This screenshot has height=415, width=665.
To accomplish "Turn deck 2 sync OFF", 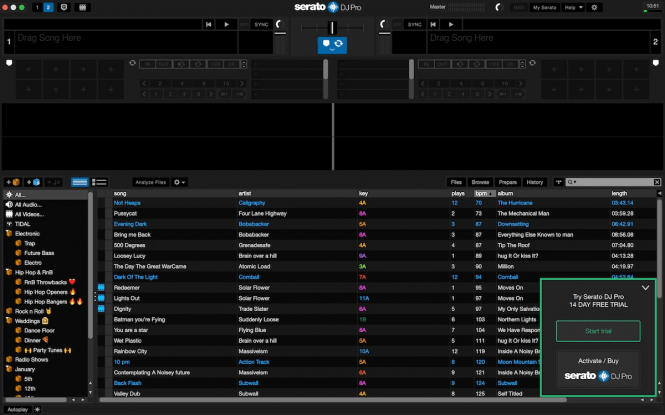I will (397, 25).
